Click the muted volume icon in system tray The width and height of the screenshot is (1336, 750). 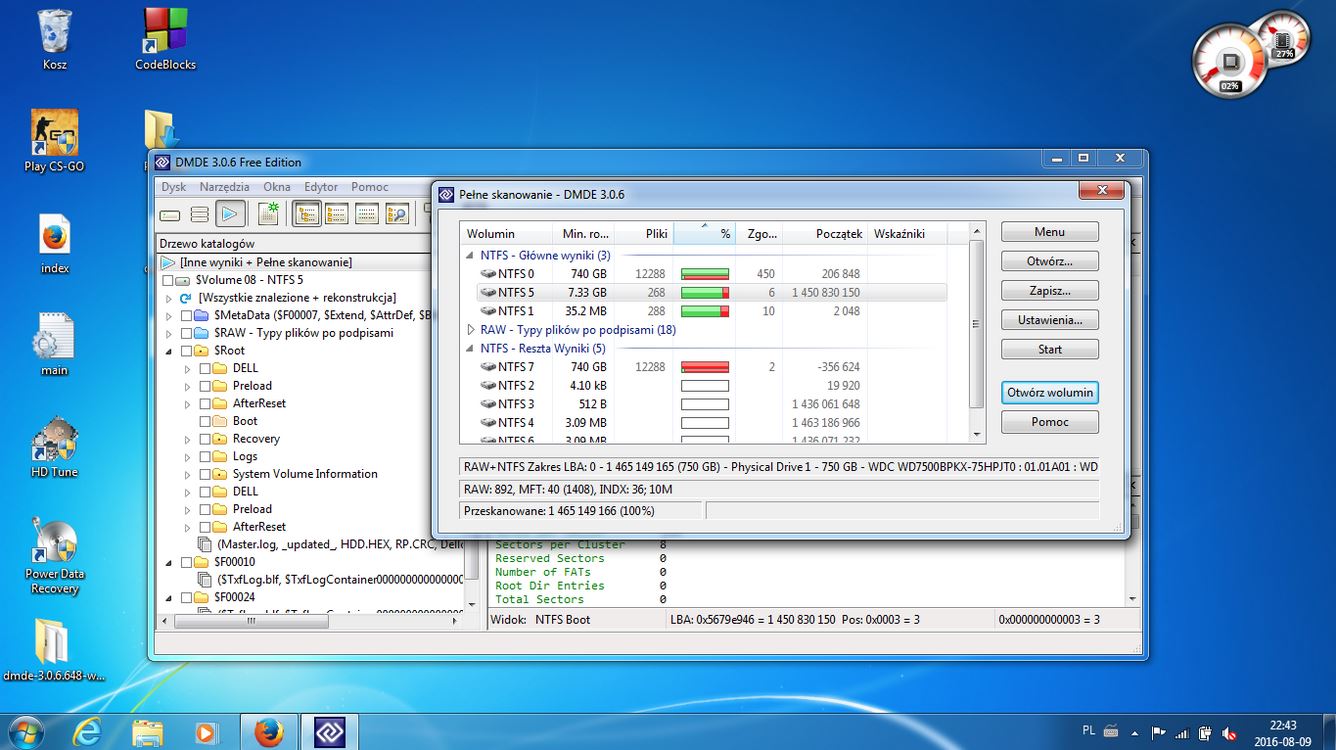point(1229,733)
